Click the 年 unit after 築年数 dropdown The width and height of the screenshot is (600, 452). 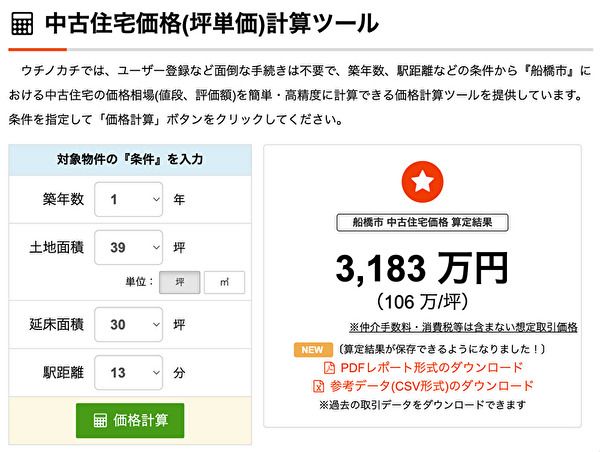point(179,199)
